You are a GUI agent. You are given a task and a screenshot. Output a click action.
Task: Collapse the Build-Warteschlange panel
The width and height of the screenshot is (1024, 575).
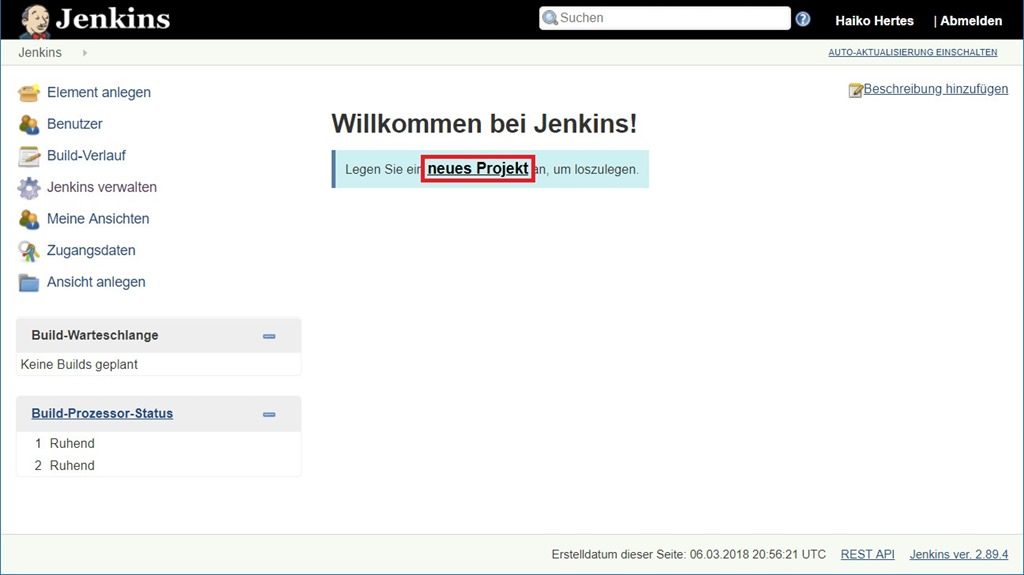pyautogui.click(x=269, y=336)
